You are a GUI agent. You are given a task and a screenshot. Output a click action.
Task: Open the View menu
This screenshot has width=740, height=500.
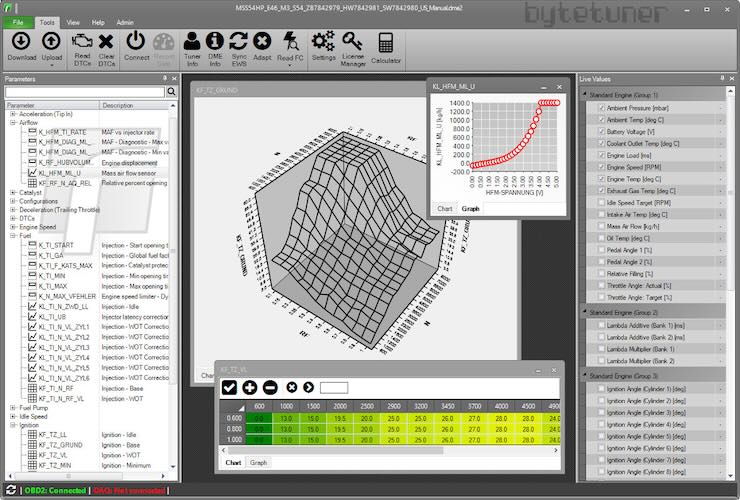pos(72,21)
